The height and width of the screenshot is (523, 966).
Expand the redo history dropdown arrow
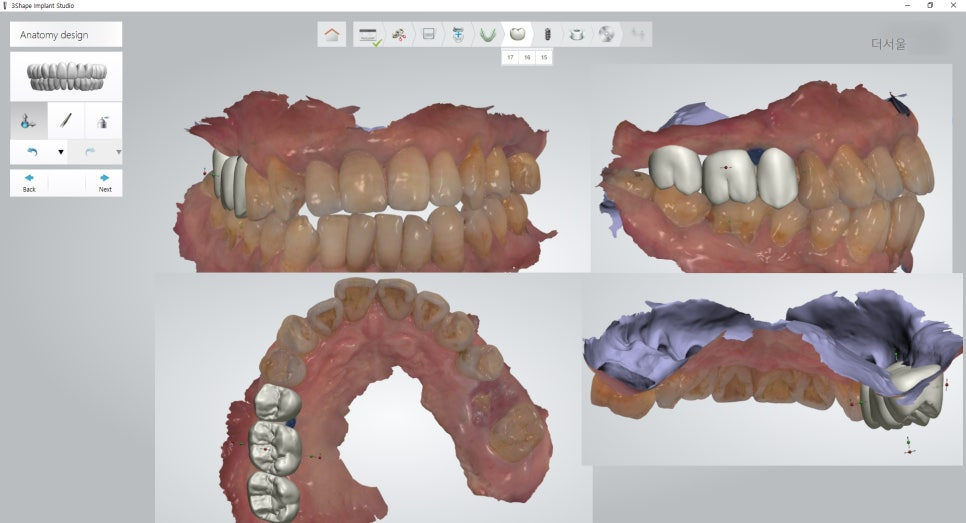(x=118, y=153)
